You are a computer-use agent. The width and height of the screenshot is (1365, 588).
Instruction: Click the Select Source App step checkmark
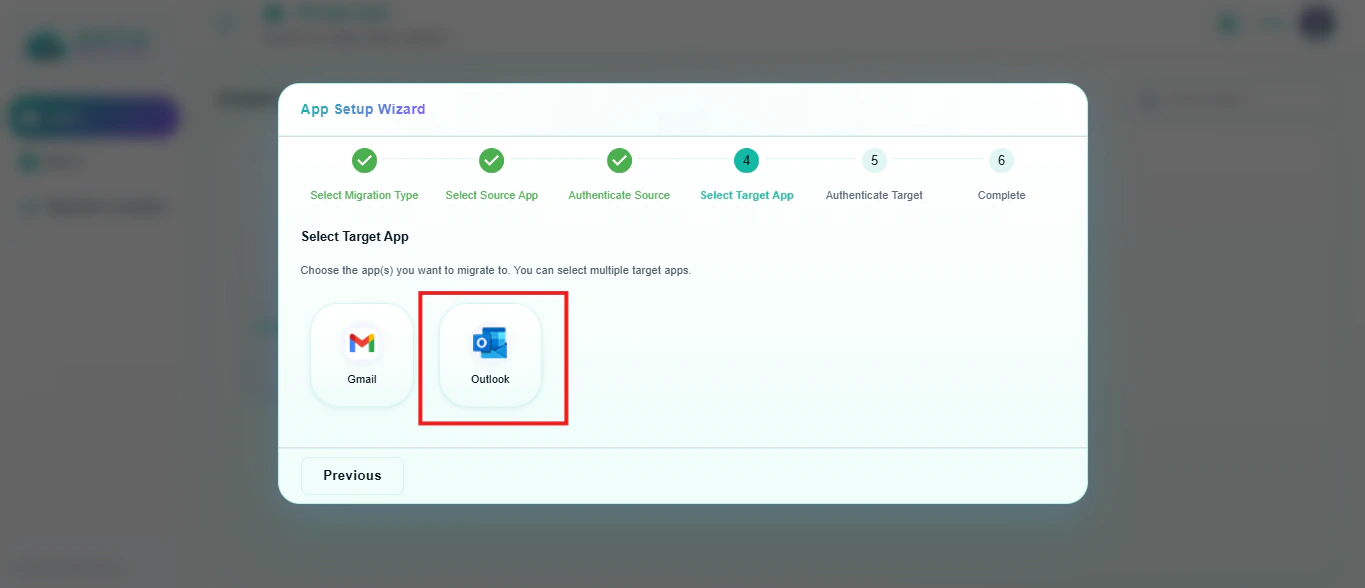pyautogui.click(x=491, y=160)
